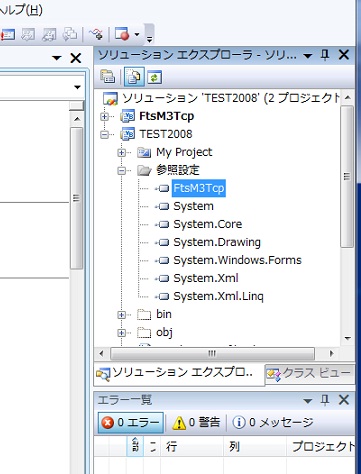
Task: Click the Solution Explorer vertical scrollbar thumb
Action: click(x=347, y=177)
